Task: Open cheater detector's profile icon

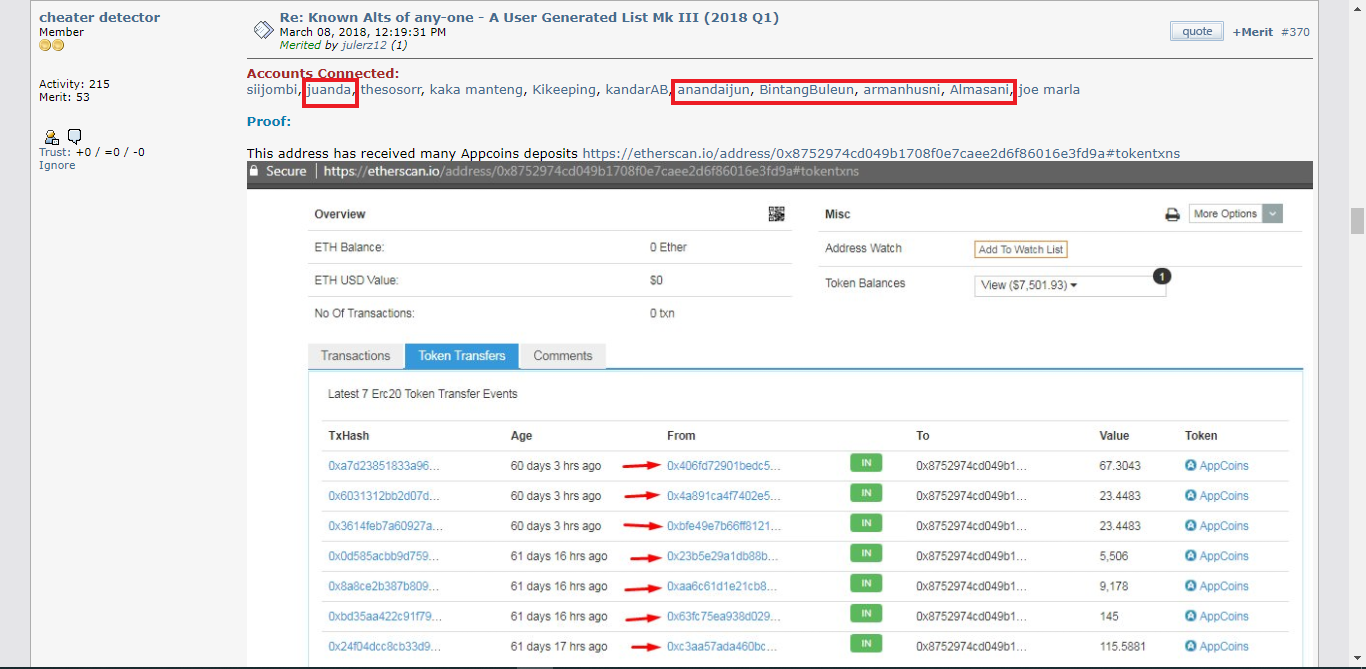Action: tap(52, 137)
